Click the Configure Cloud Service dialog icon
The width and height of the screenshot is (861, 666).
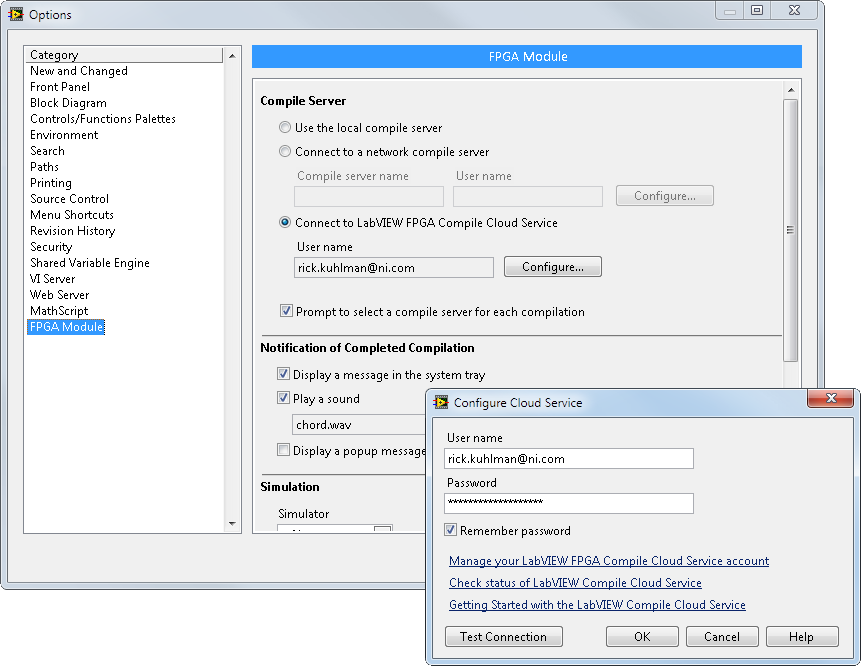pyautogui.click(x=440, y=403)
